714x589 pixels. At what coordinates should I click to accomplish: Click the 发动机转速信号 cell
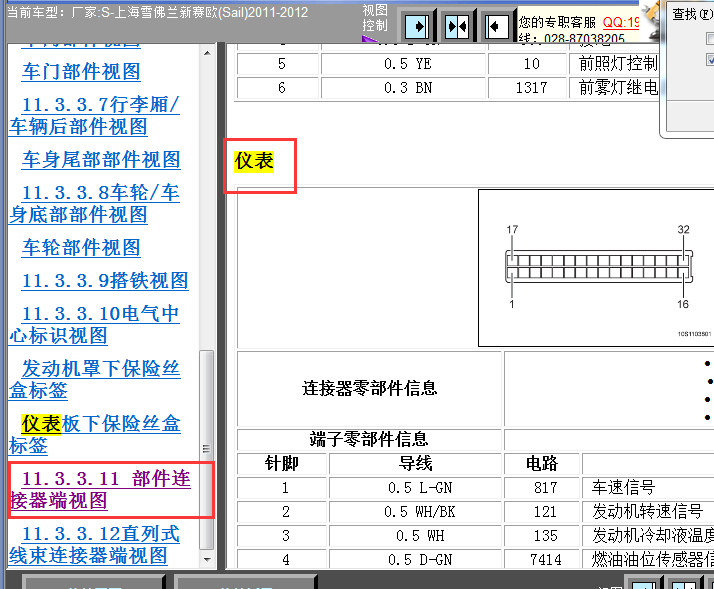(648, 512)
